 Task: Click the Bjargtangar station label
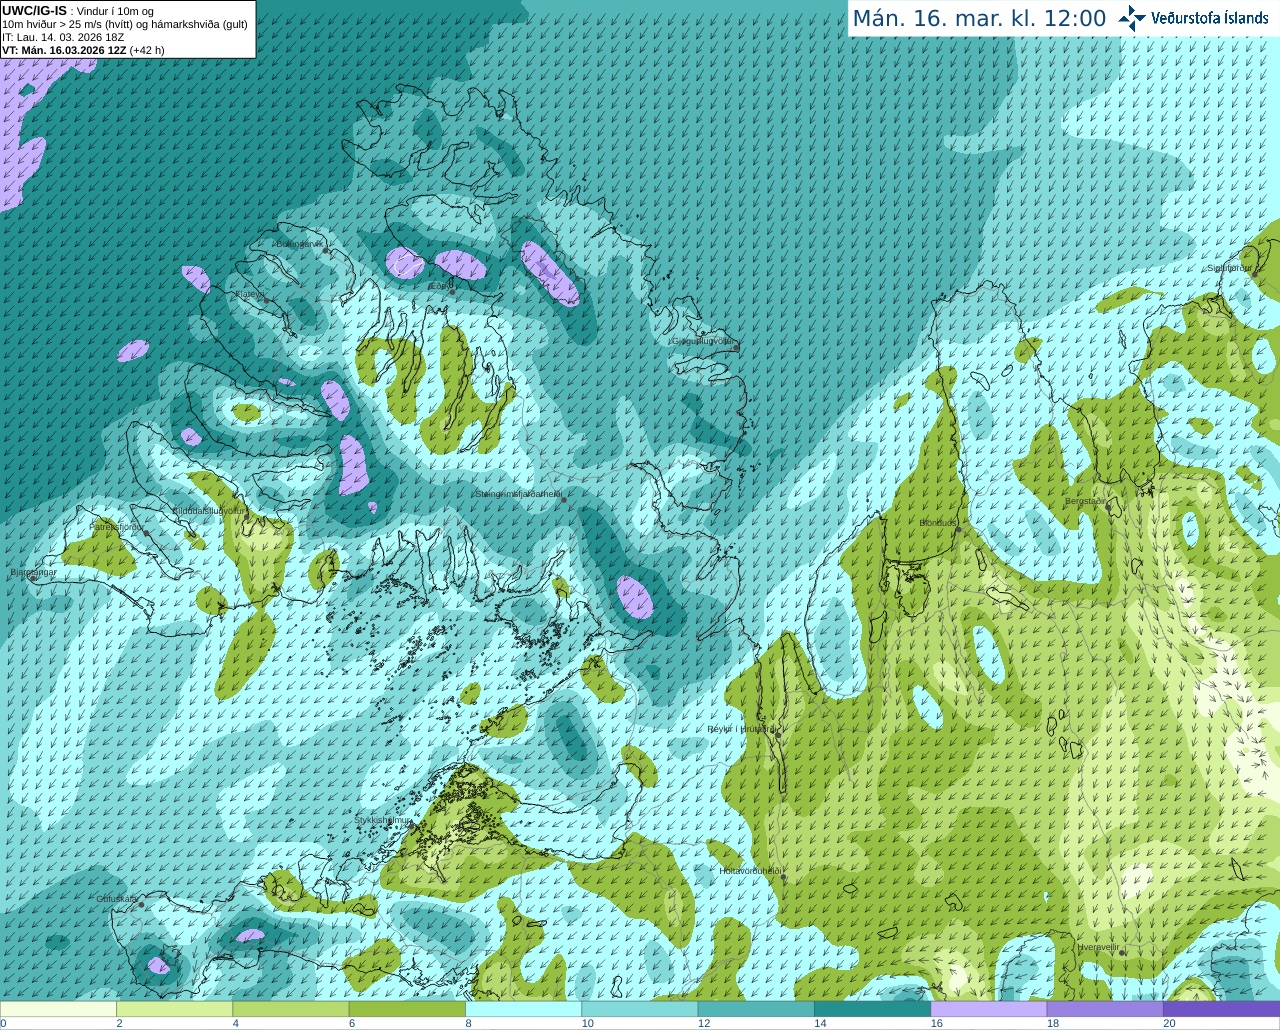33,572
